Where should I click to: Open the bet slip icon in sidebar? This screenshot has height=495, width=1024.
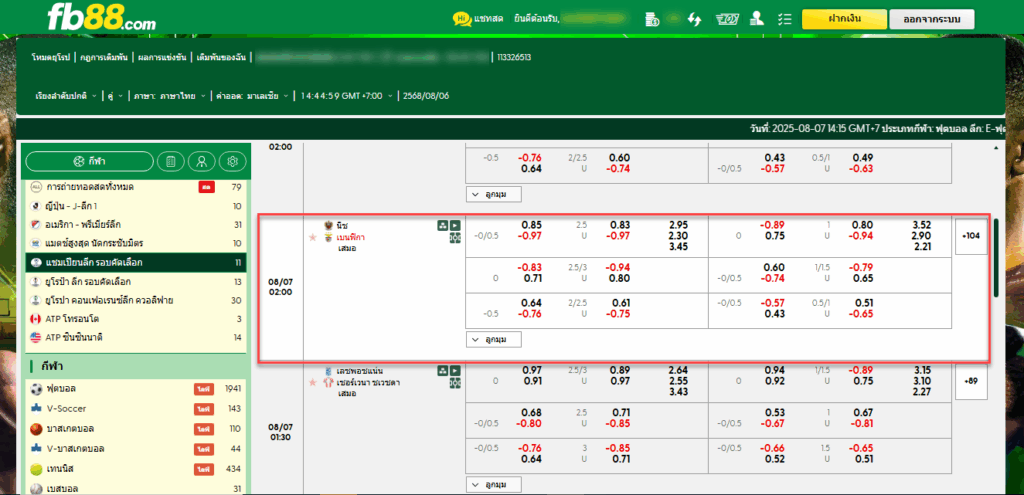click(x=171, y=161)
